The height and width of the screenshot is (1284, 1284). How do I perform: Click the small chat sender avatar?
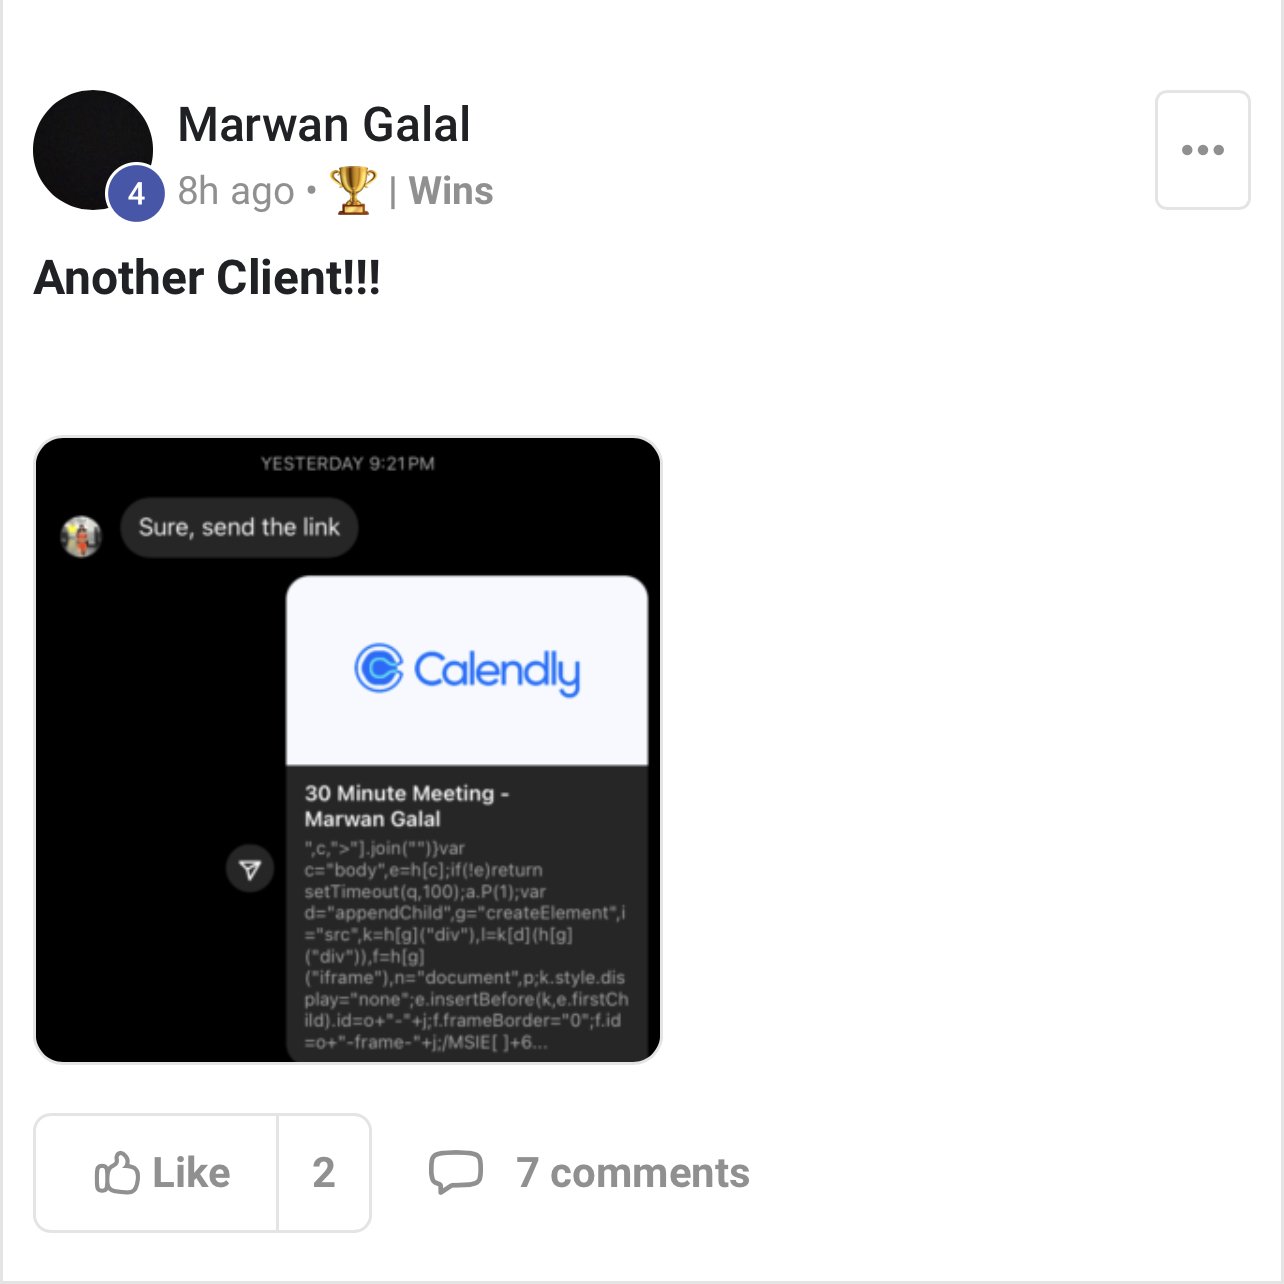point(81,536)
